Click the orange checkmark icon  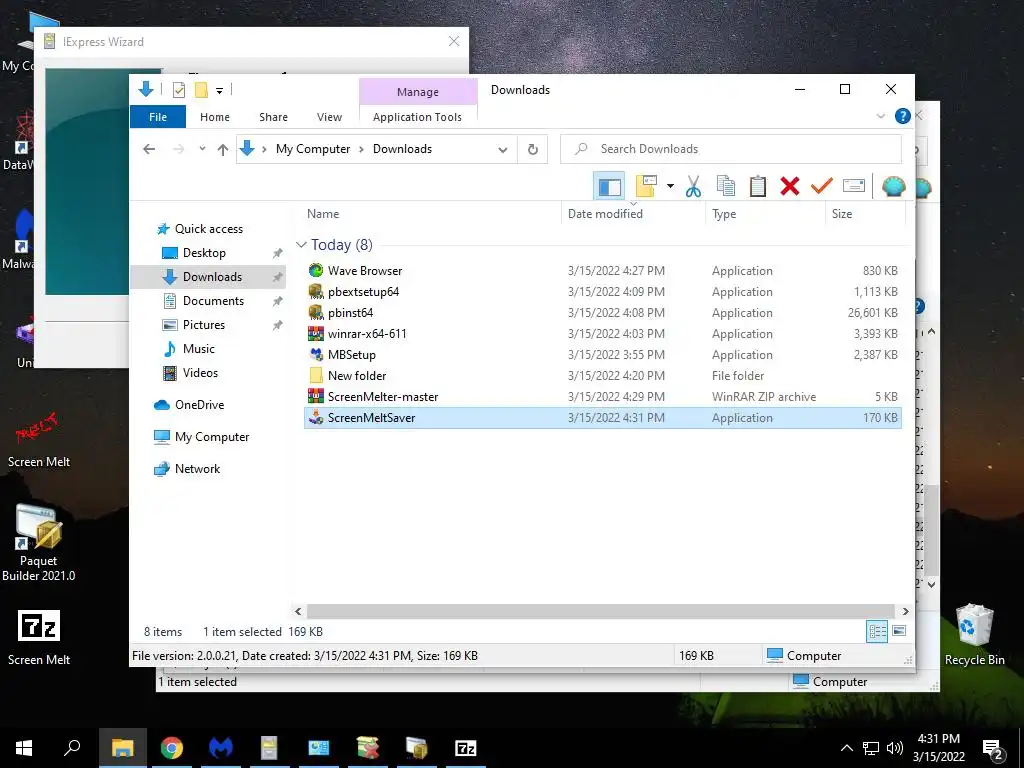coord(822,186)
